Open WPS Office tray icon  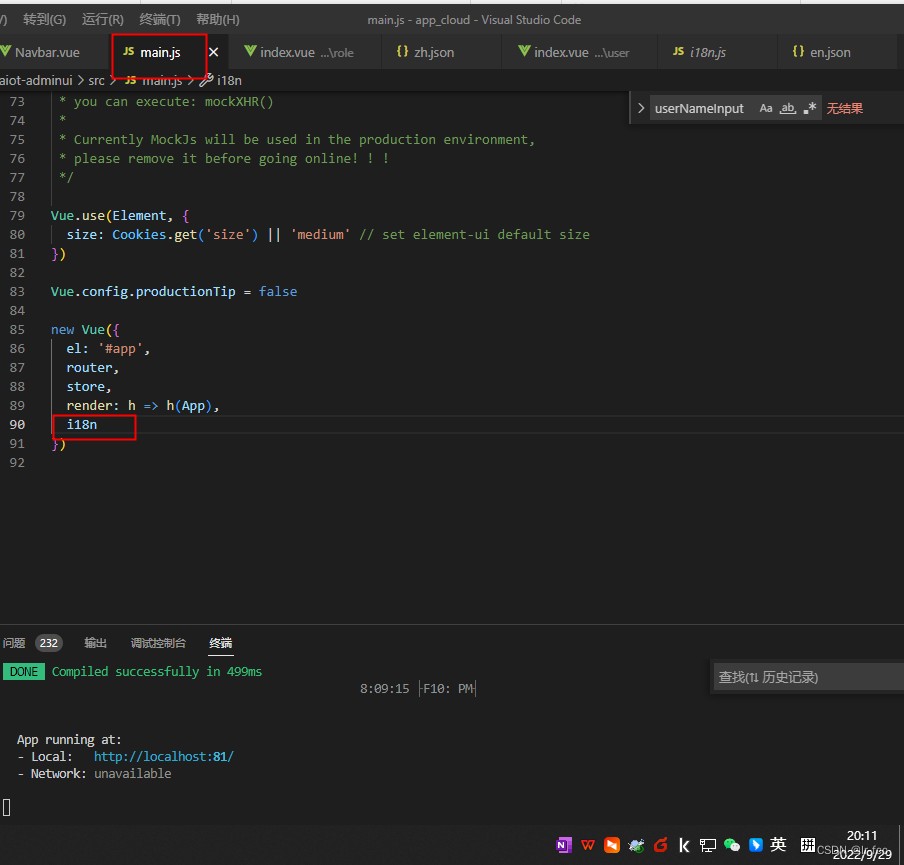click(587, 845)
